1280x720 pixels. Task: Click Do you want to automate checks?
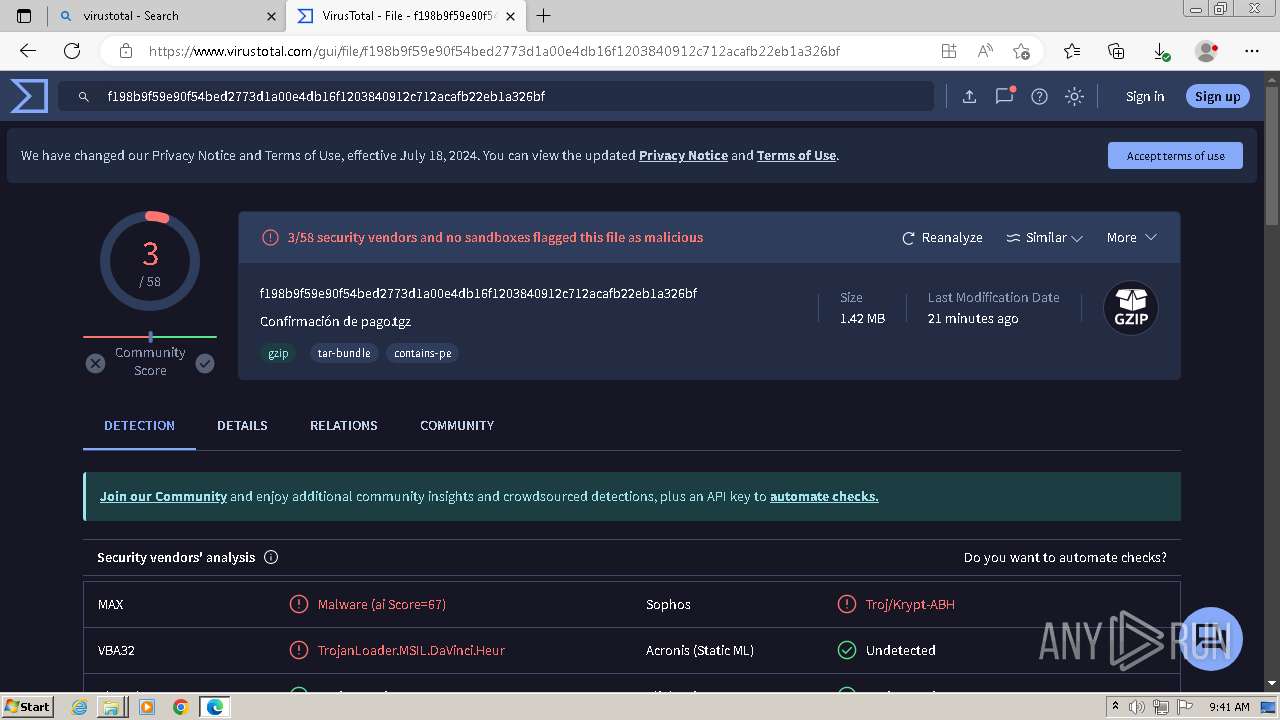click(x=1065, y=557)
